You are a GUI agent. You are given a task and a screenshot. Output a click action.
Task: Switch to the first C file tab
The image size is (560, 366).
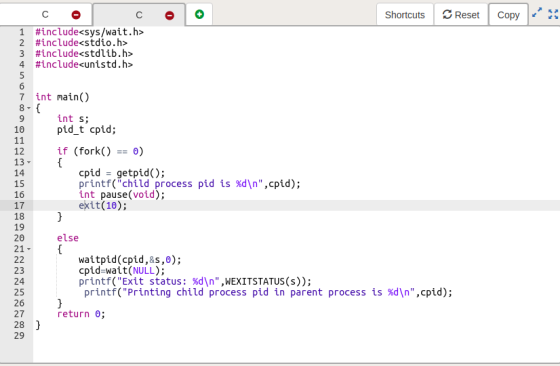coord(45,15)
